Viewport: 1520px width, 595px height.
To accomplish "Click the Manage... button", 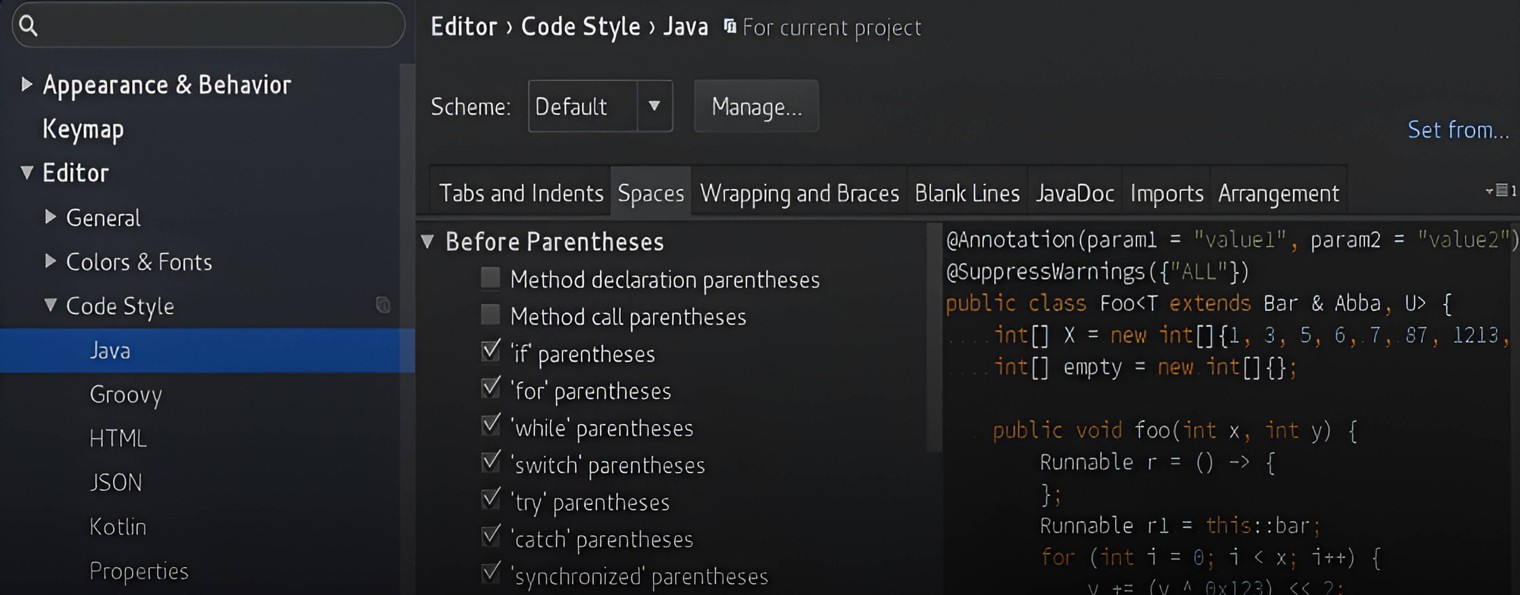I will (756, 107).
